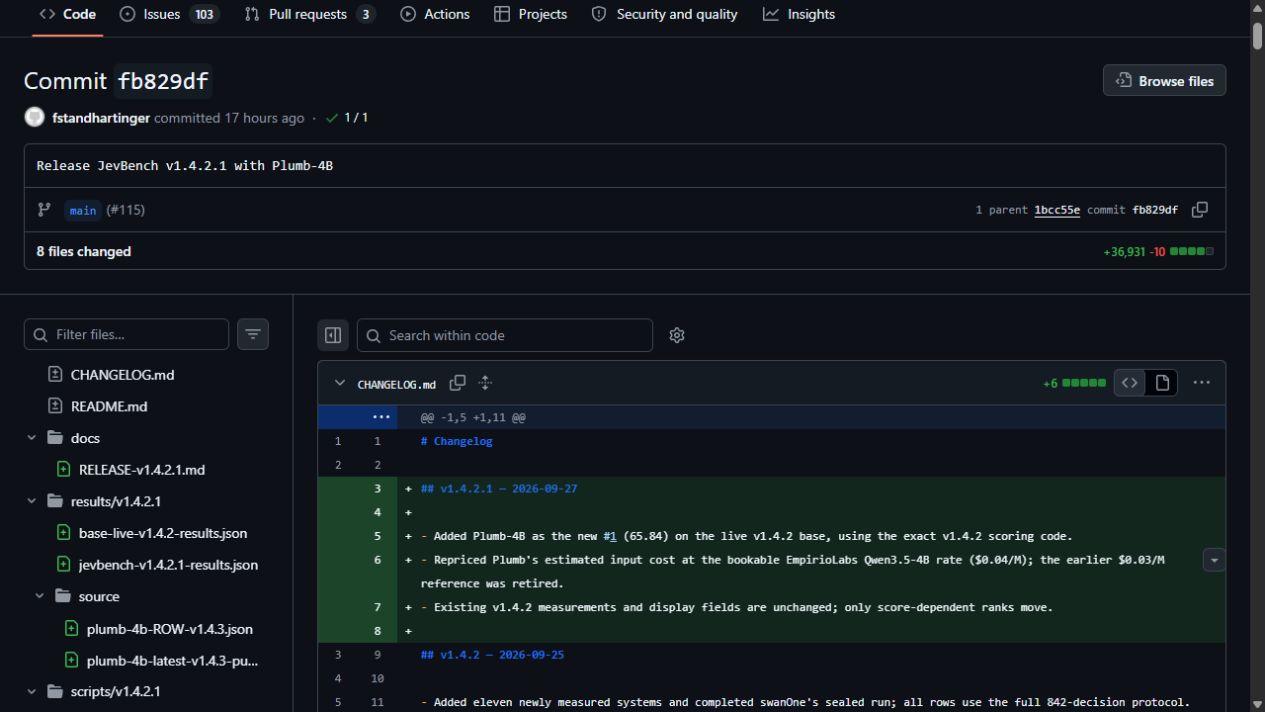Viewport: 1265px width, 712px height.
Task: Click the Pull requests count badge 3
Action: click(x=366, y=14)
